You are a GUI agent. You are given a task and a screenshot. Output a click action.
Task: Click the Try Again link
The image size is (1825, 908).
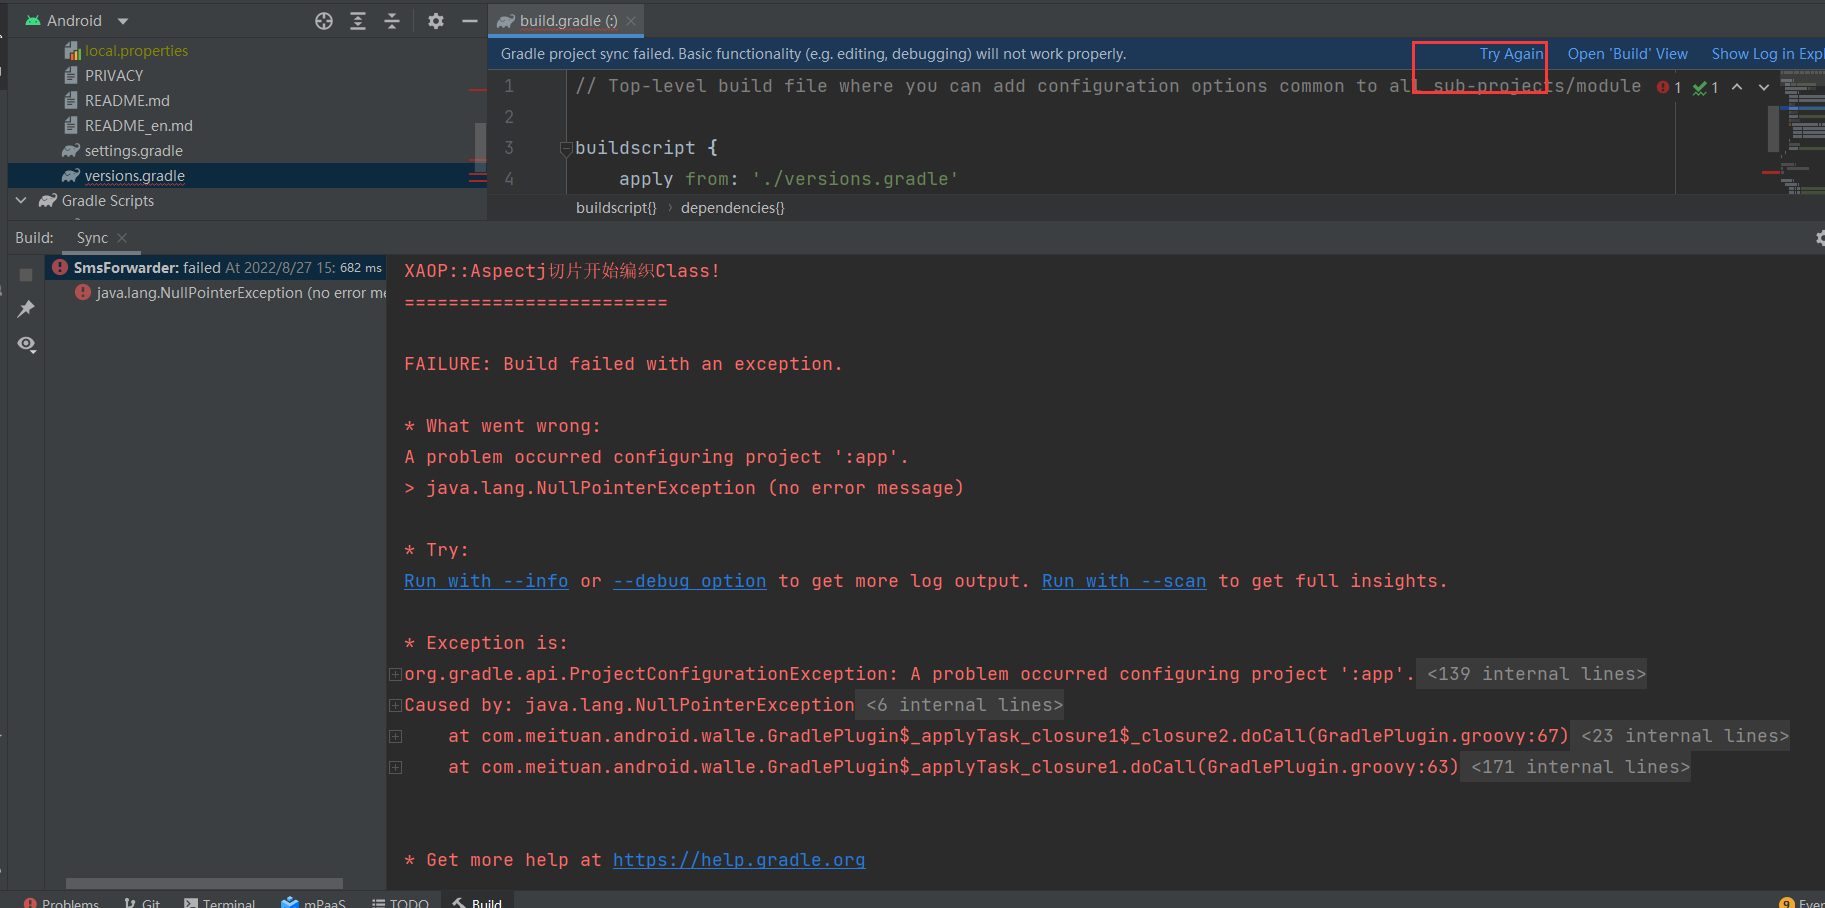point(1510,53)
